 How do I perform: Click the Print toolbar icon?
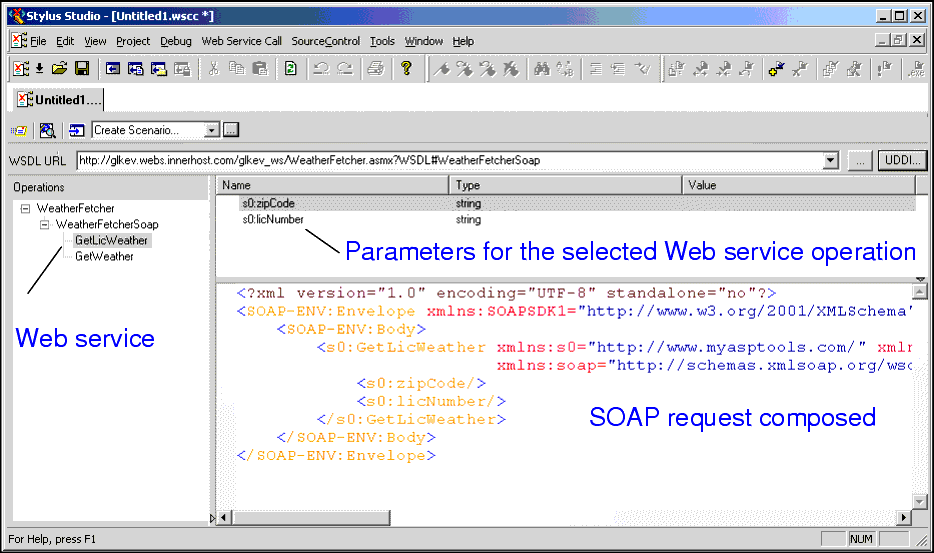point(374,69)
